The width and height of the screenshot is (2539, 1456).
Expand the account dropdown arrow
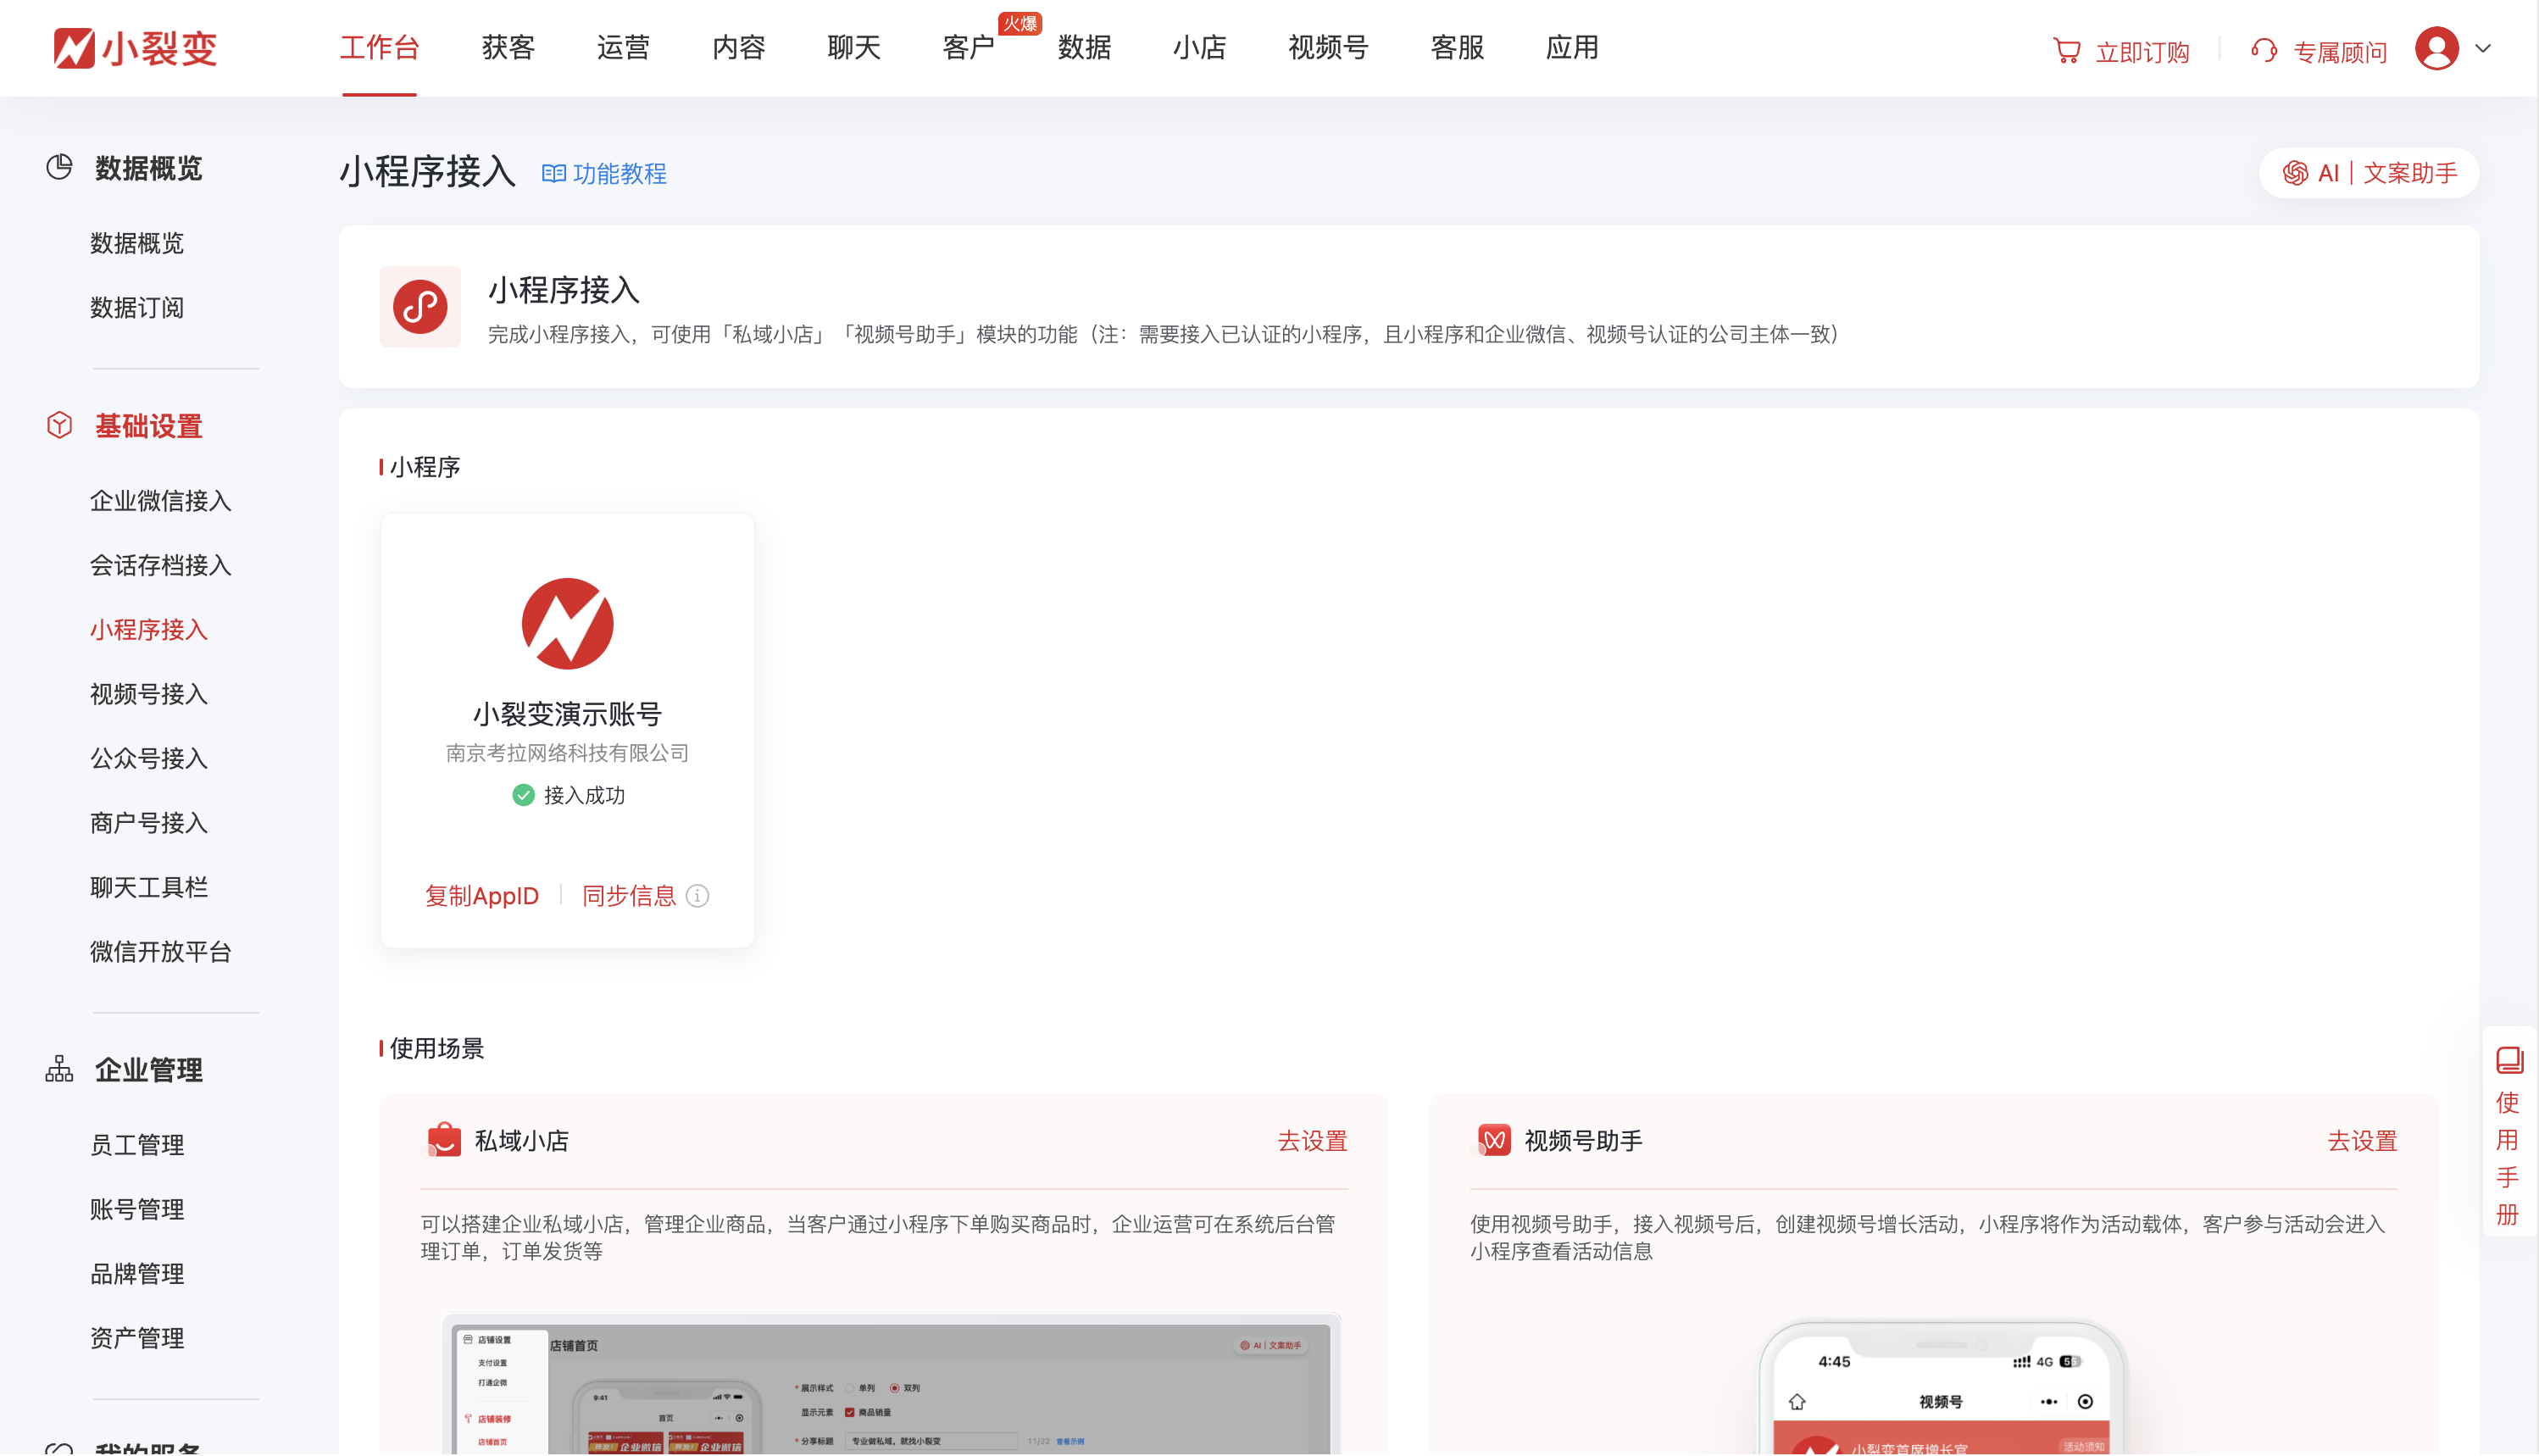[2483, 48]
